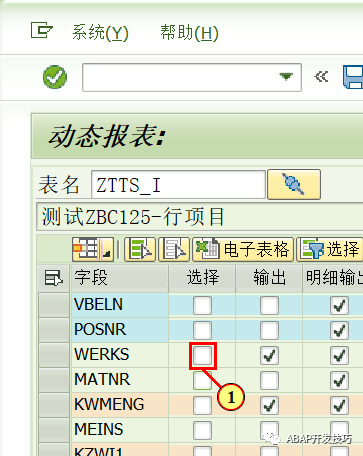The image size is (363, 456).
Task: Select the row header for MEINS
Action: tap(54, 430)
